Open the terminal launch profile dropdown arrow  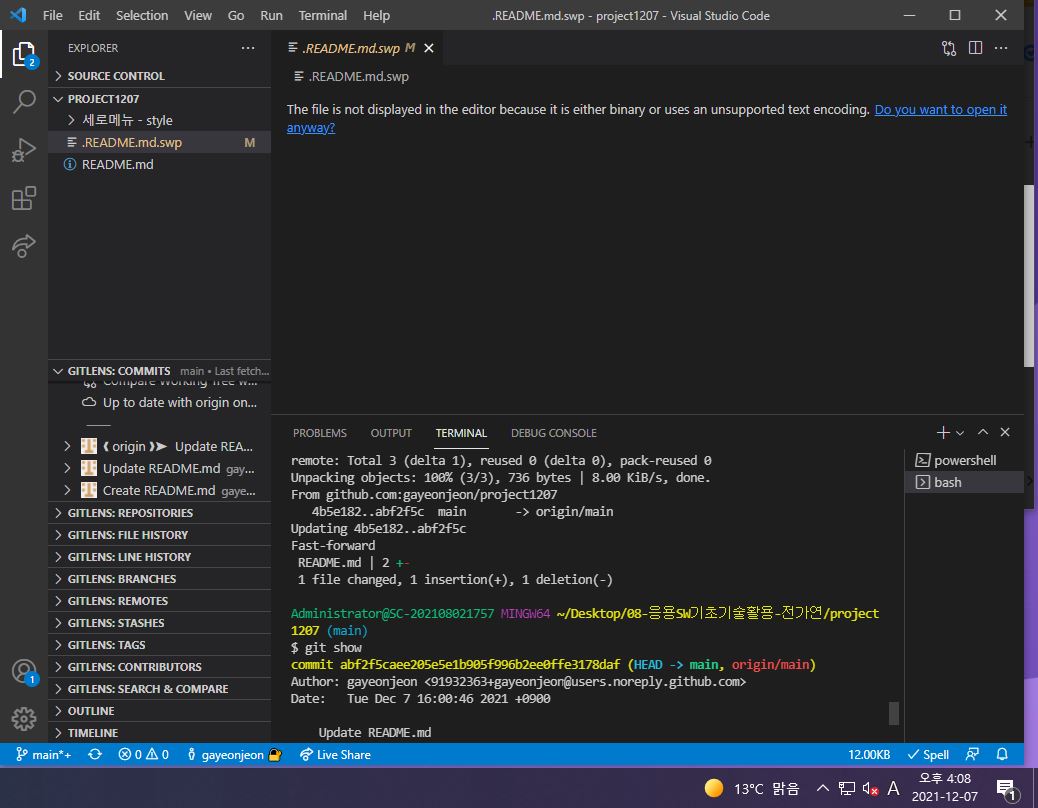tap(960, 433)
